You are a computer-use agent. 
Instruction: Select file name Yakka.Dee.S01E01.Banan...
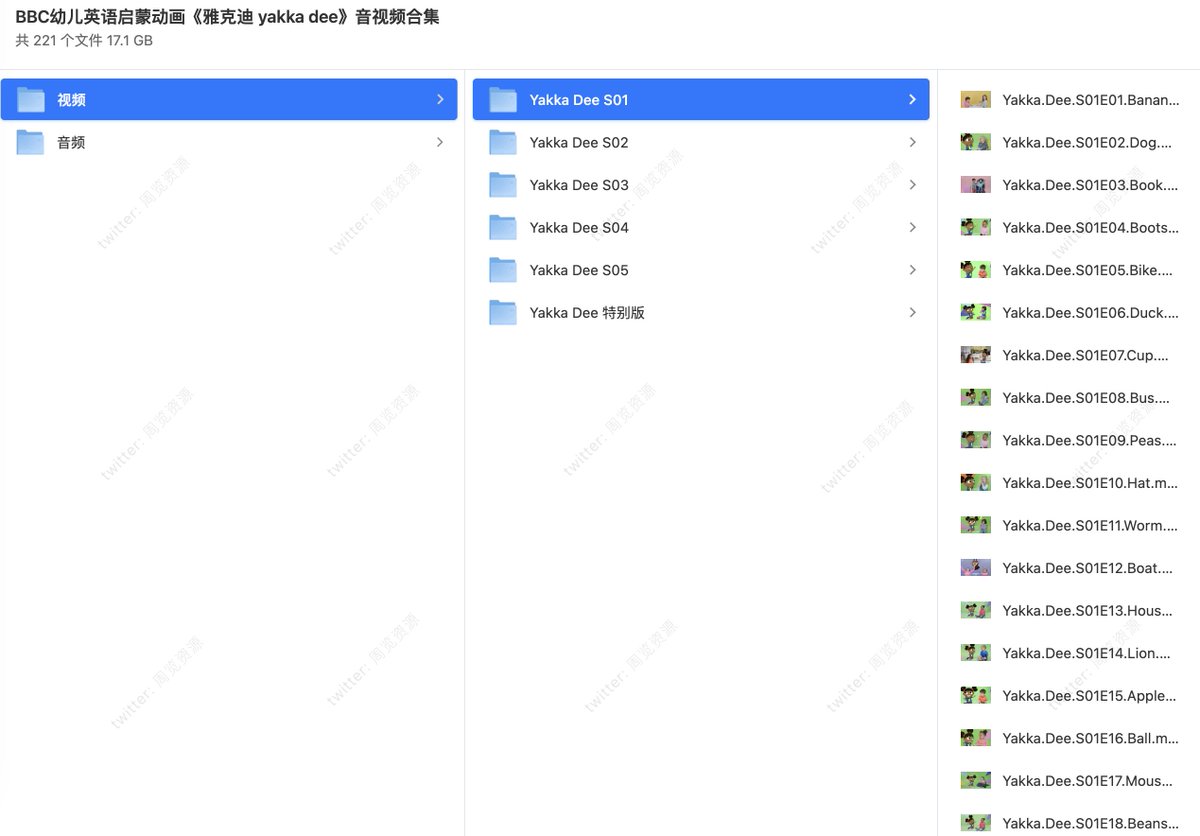pos(1090,100)
